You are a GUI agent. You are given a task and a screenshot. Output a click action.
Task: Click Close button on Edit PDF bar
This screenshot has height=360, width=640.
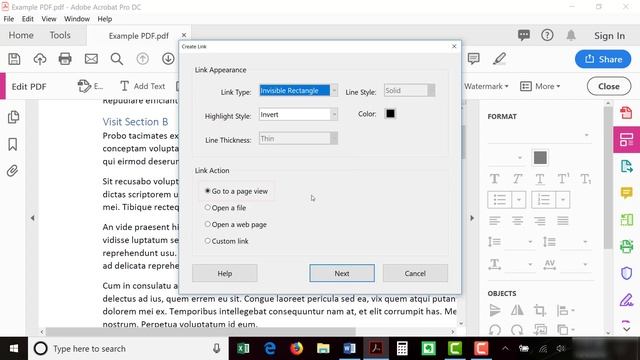point(609,86)
